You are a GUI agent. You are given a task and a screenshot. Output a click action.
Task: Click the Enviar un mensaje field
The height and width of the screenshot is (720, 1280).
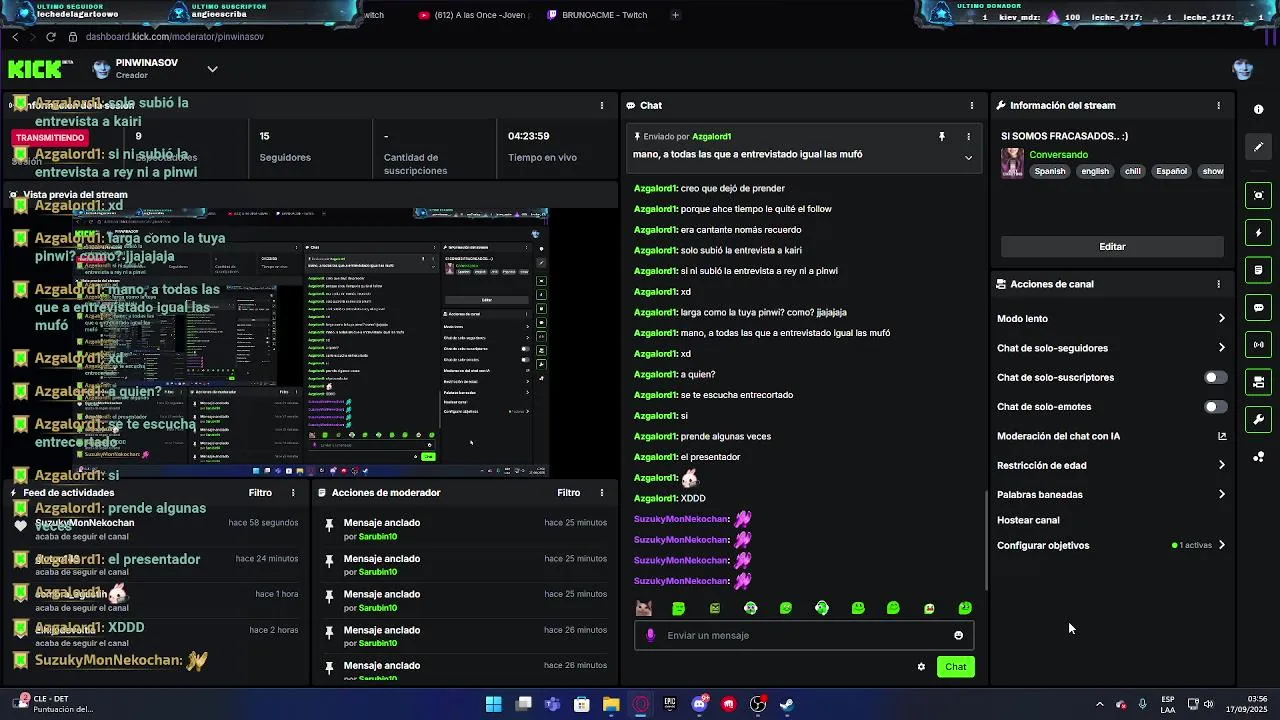(x=803, y=635)
